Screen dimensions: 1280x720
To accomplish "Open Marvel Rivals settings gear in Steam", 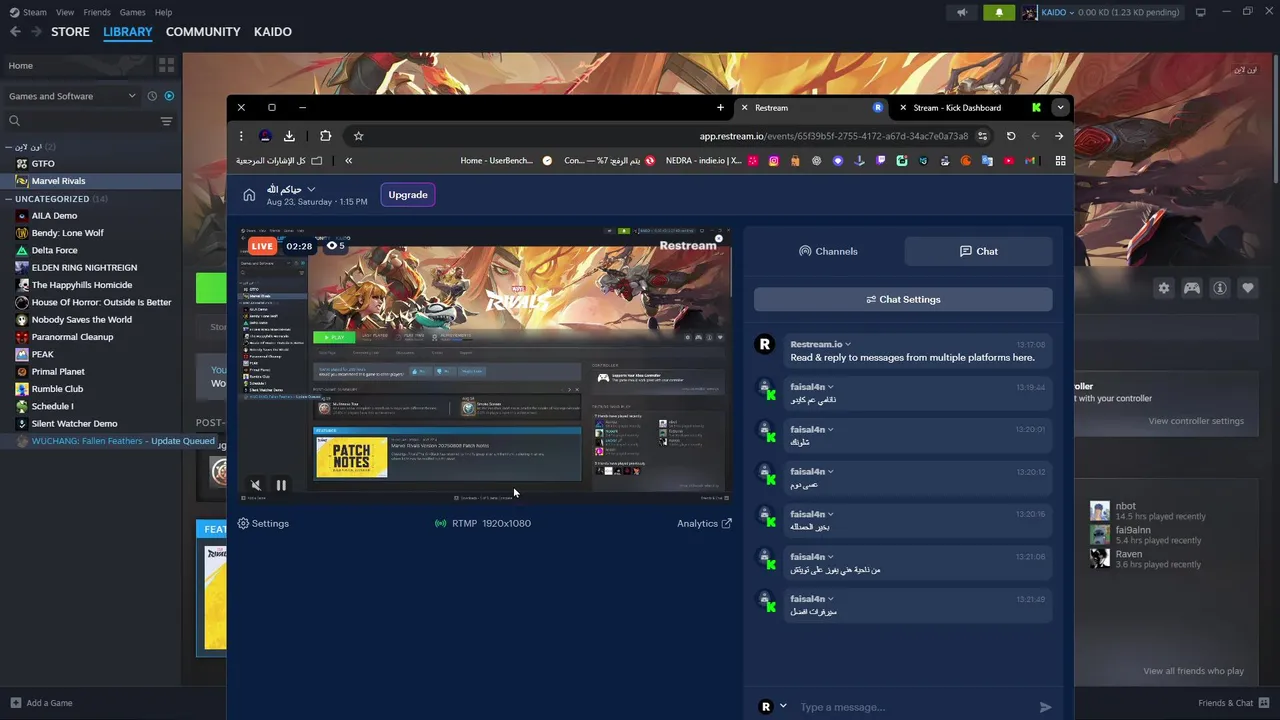I will click(1164, 288).
